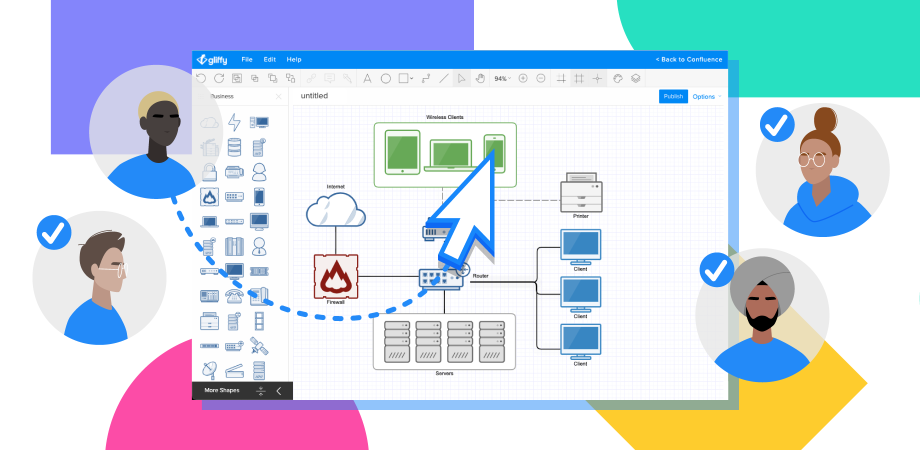Click the Zoom Out minus icon
The height and width of the screenshot is (450, 920).
pos(541,78)
